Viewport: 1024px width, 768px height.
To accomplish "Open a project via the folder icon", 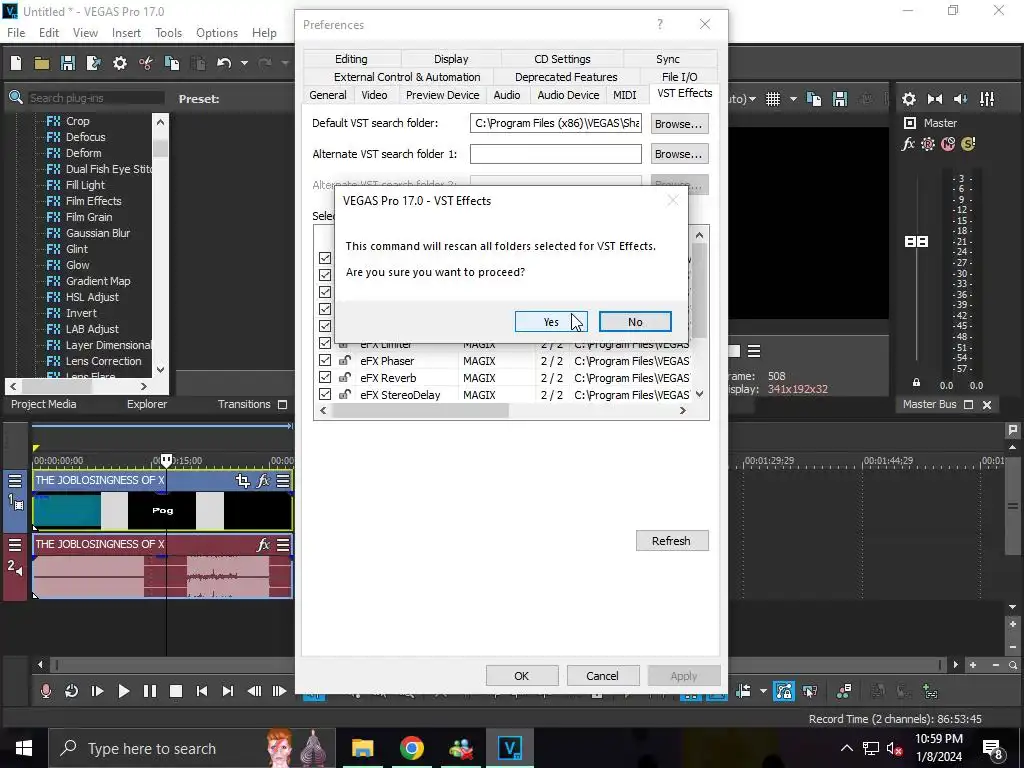I will [42, 63].
